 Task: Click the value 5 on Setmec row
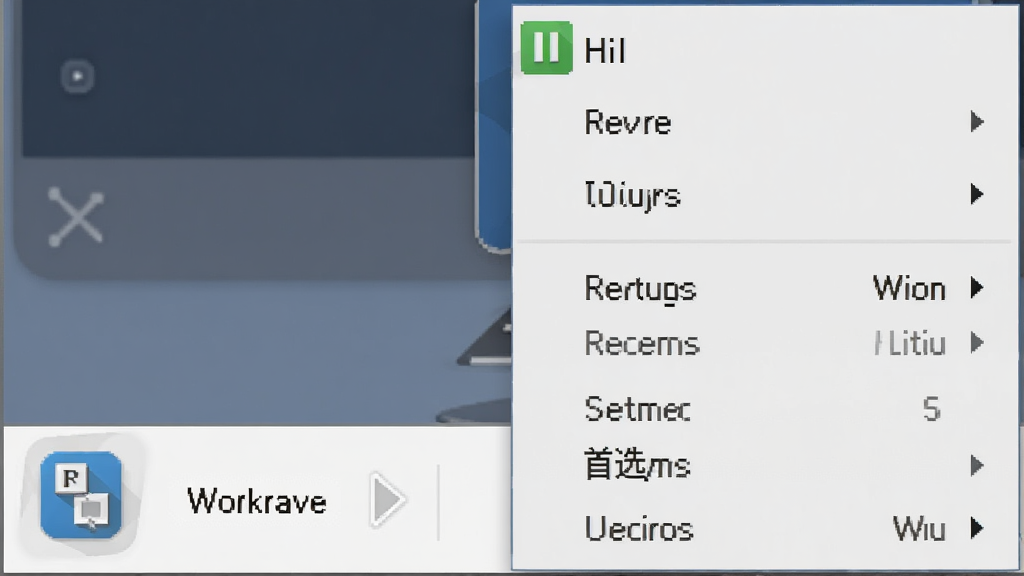point(932,409)
